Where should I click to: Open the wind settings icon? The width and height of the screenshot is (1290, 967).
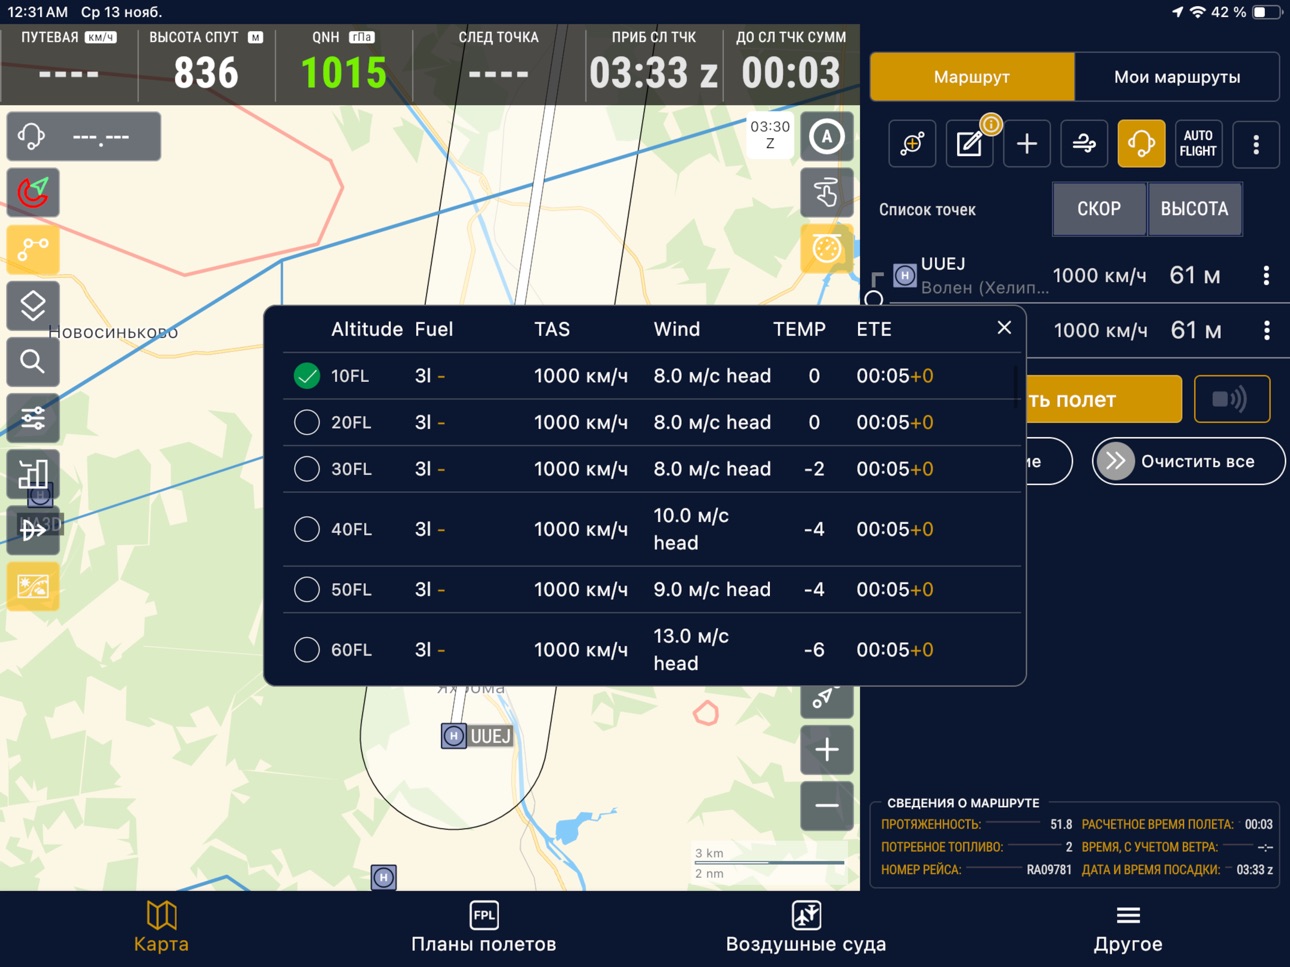pyautogui.click(x=1084, y=144)
